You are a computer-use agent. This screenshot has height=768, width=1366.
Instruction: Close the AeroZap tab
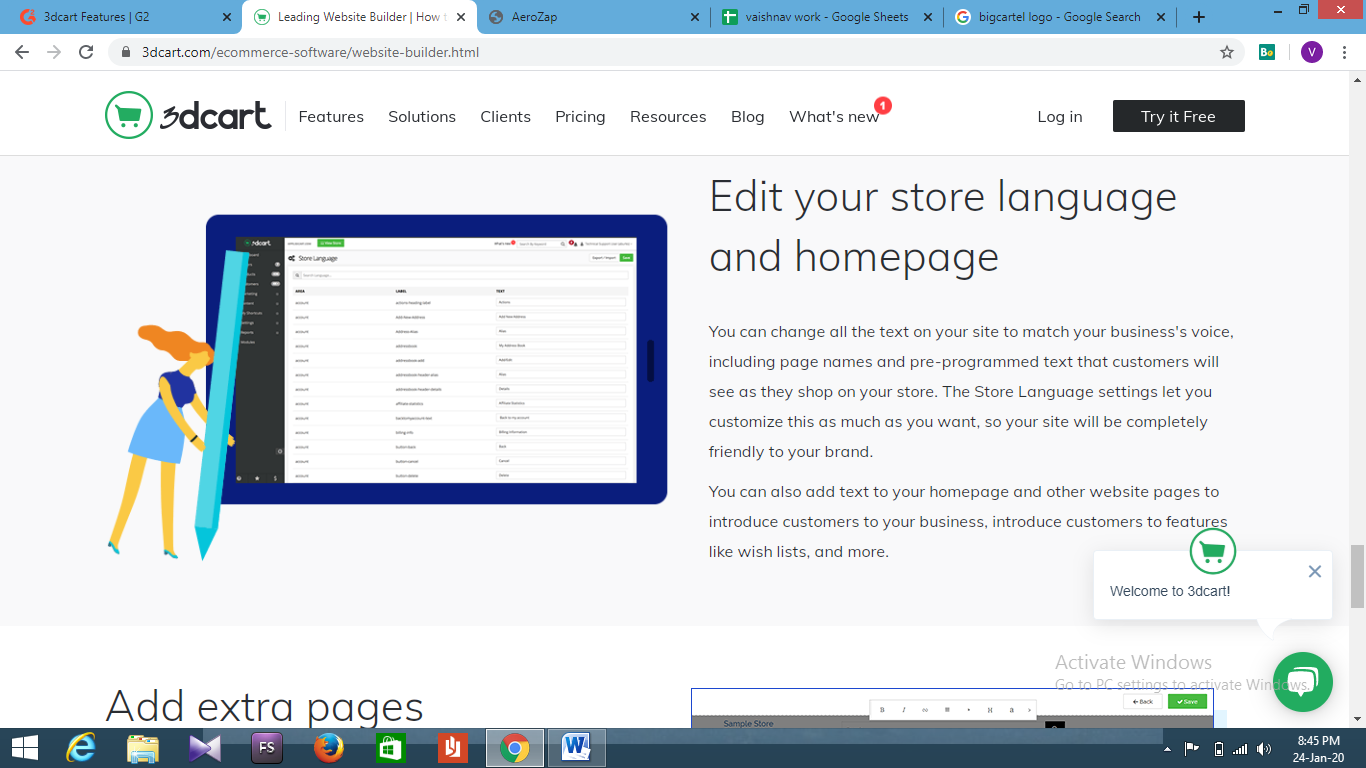pyautogui.click(x=695, y=17)
